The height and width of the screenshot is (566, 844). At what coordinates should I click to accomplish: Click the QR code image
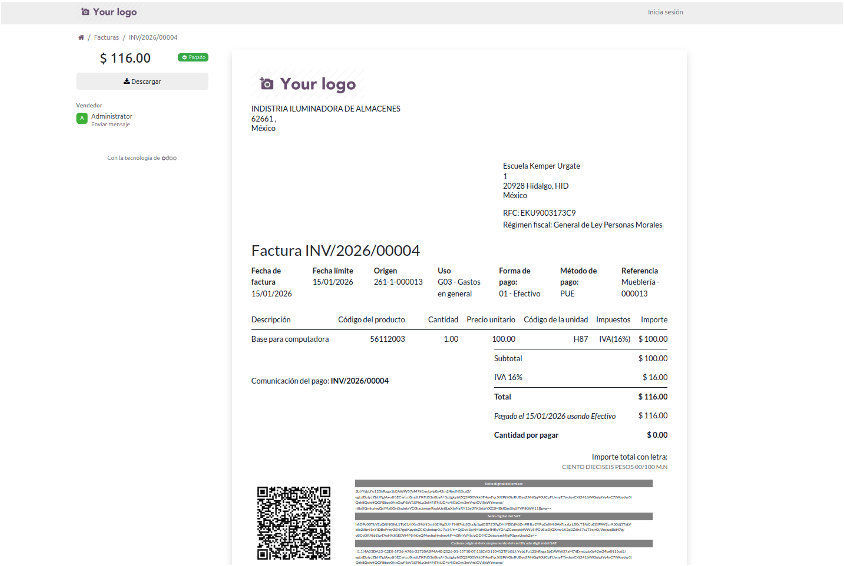tap(294, 523)
